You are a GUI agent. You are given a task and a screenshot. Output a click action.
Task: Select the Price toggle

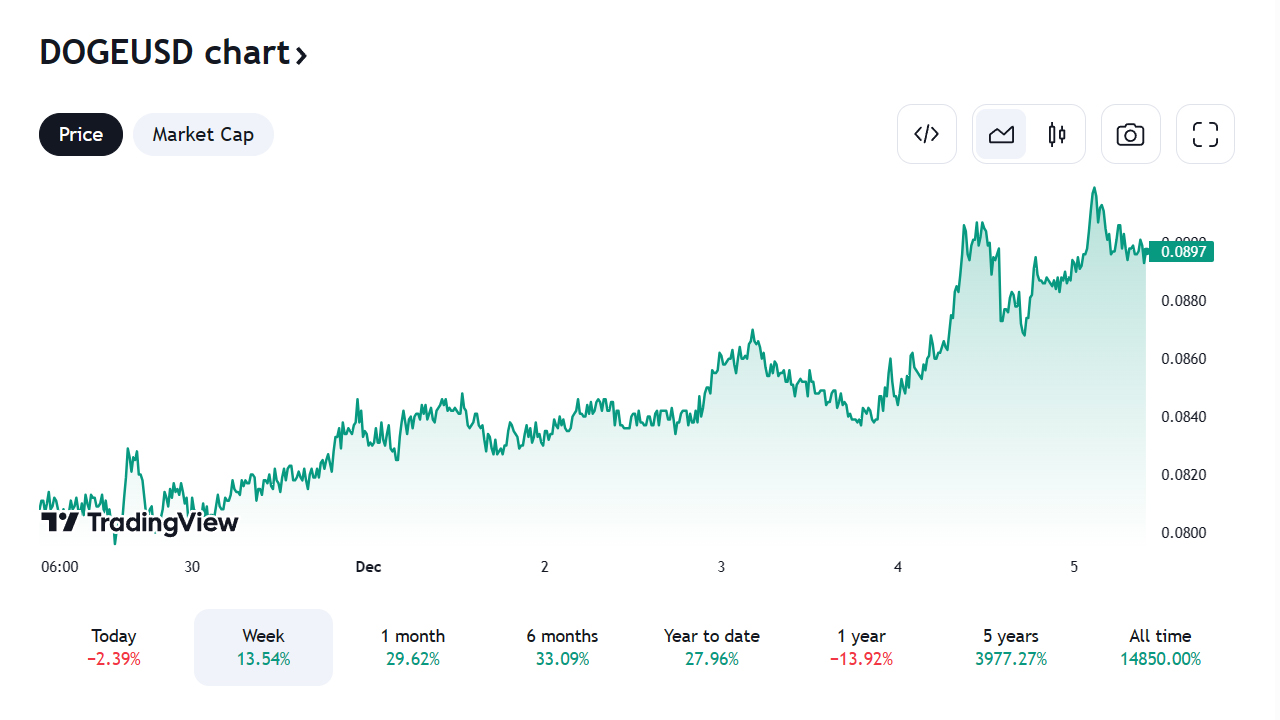pos(81,134)
